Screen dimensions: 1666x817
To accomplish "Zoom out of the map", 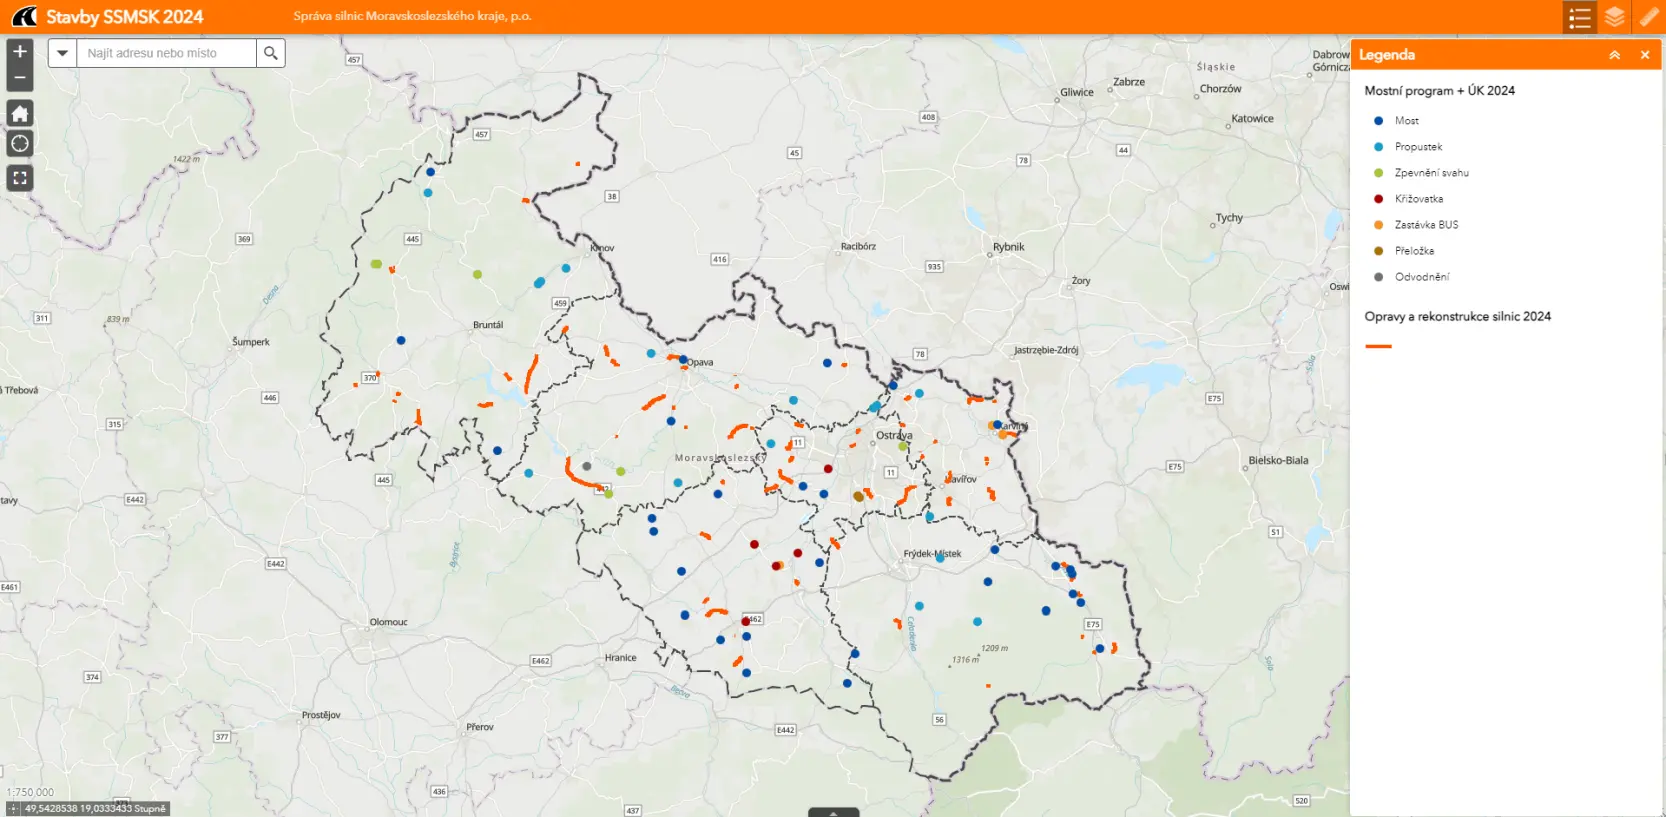I will click(x=20, y=78).
